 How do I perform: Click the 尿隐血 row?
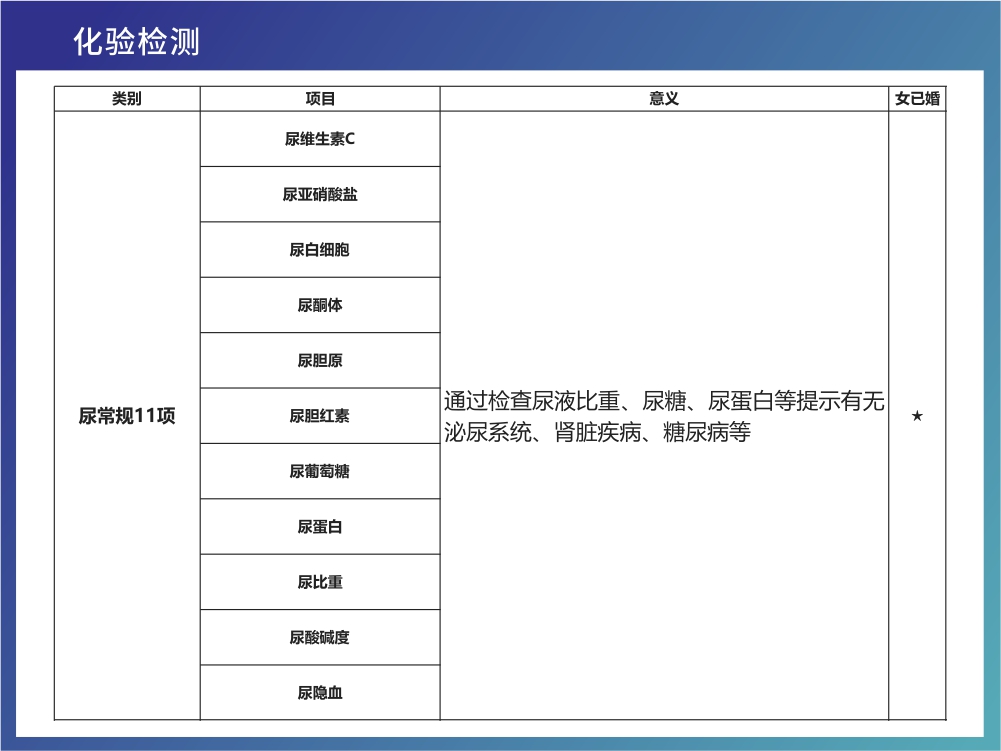point(320,692)
